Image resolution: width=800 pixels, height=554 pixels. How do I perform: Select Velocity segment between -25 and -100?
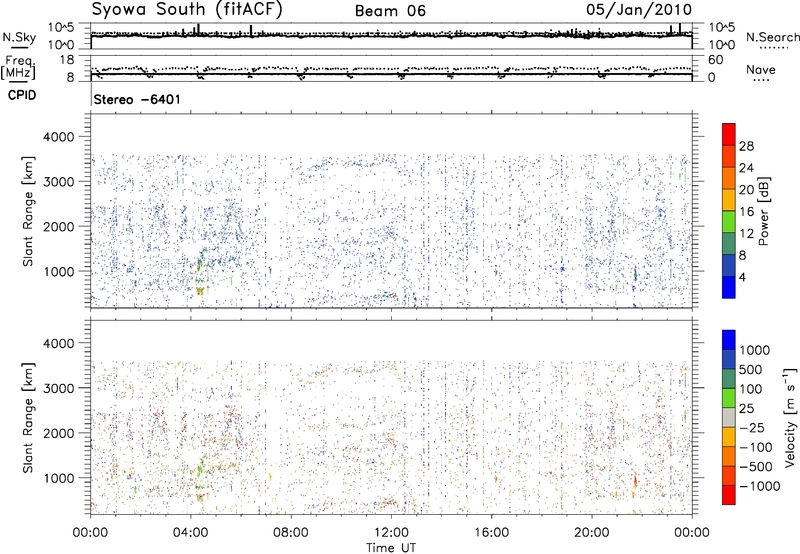[729, 437]
